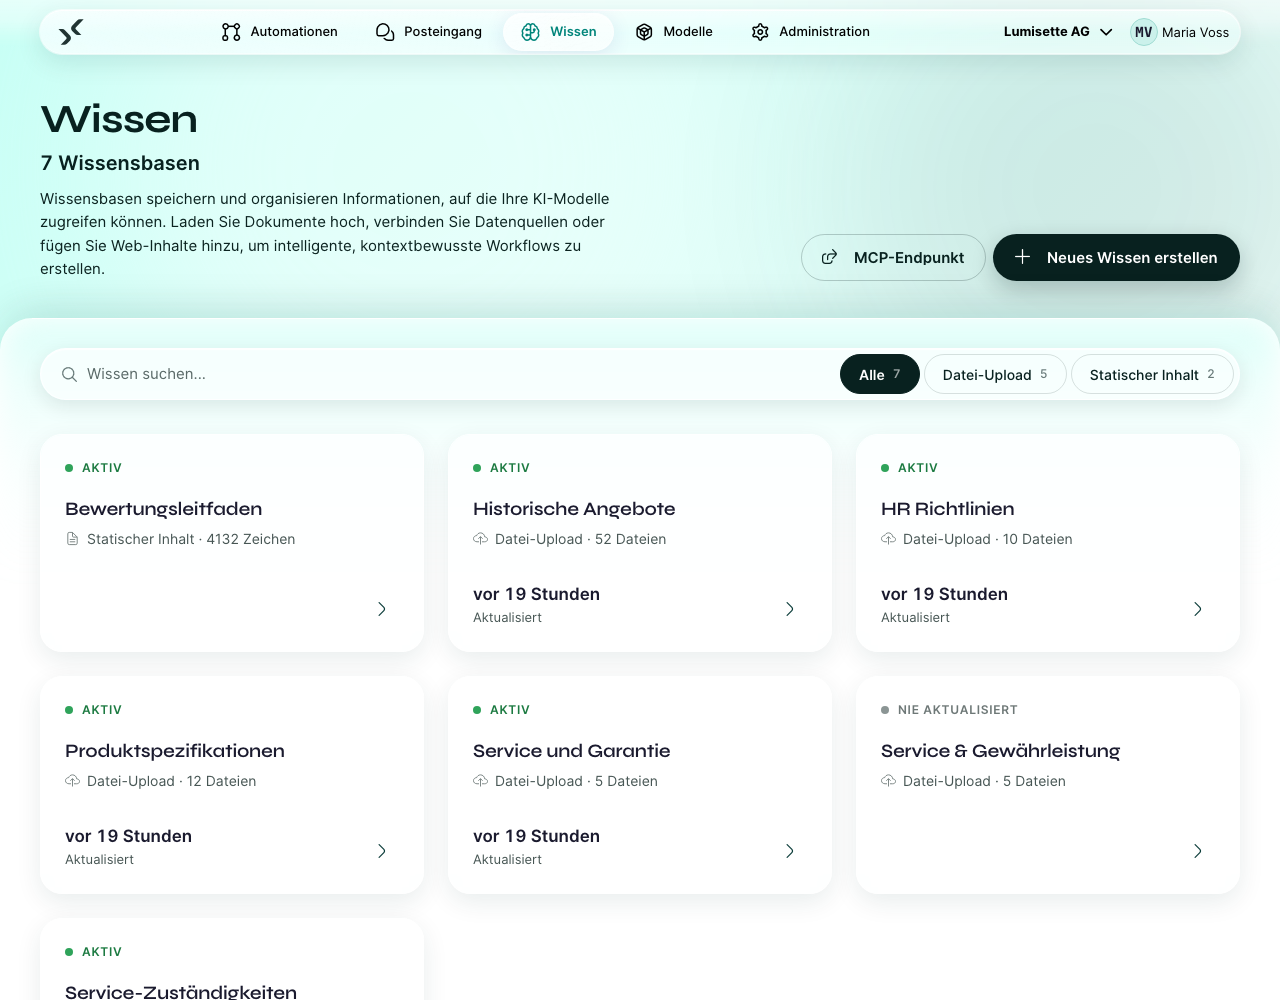
Task: Go to the Modelle menu item
Action: (x=675, y=32)
